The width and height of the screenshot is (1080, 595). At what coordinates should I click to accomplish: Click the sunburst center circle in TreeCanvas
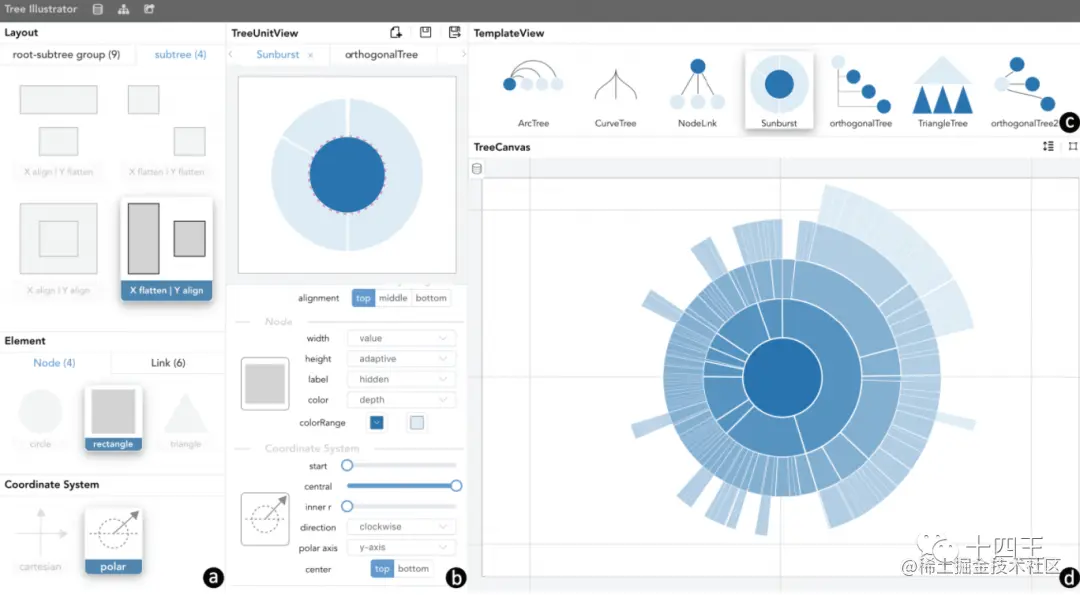point(782,377)
